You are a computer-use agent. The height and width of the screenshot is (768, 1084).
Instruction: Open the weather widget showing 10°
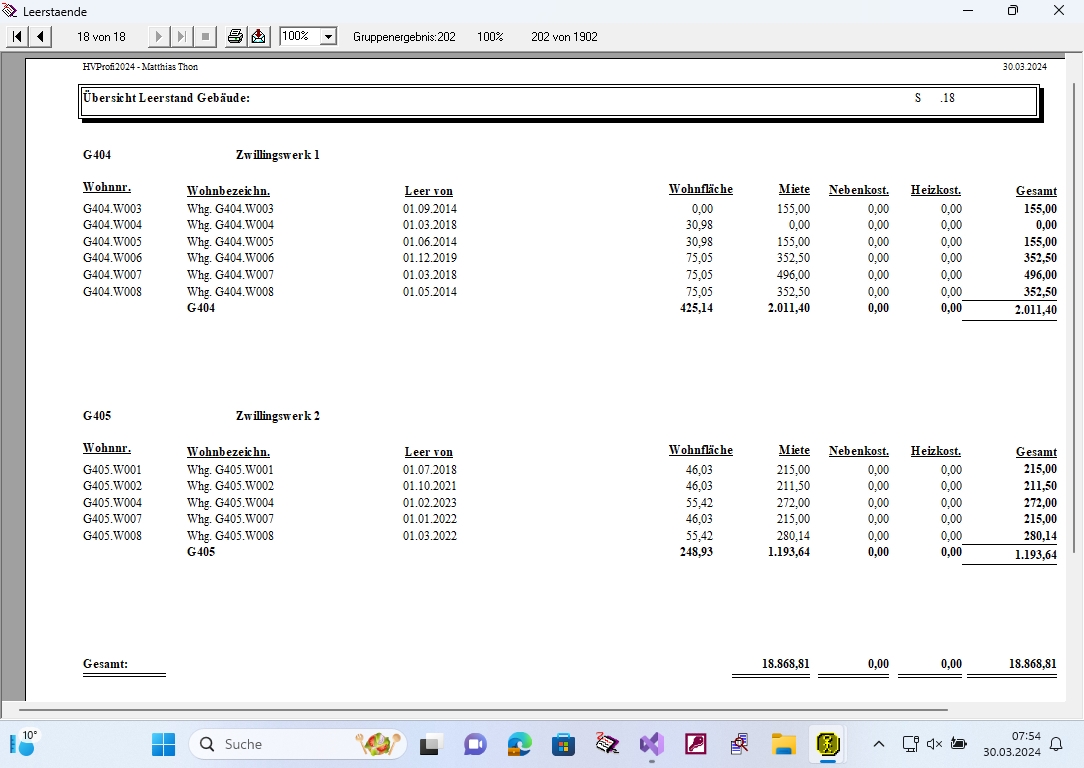coord(24,744)
